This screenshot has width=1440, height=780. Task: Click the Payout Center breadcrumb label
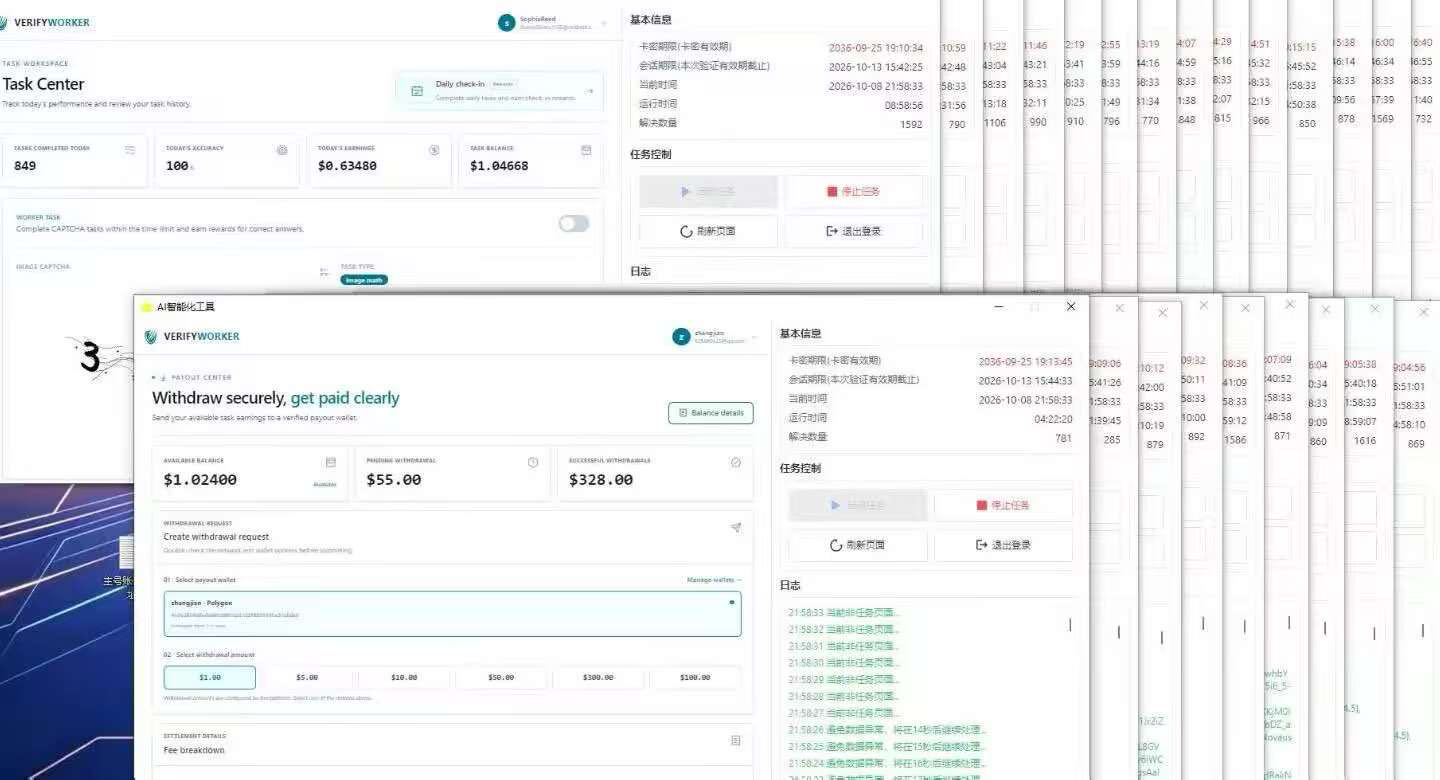coord(201,378)
